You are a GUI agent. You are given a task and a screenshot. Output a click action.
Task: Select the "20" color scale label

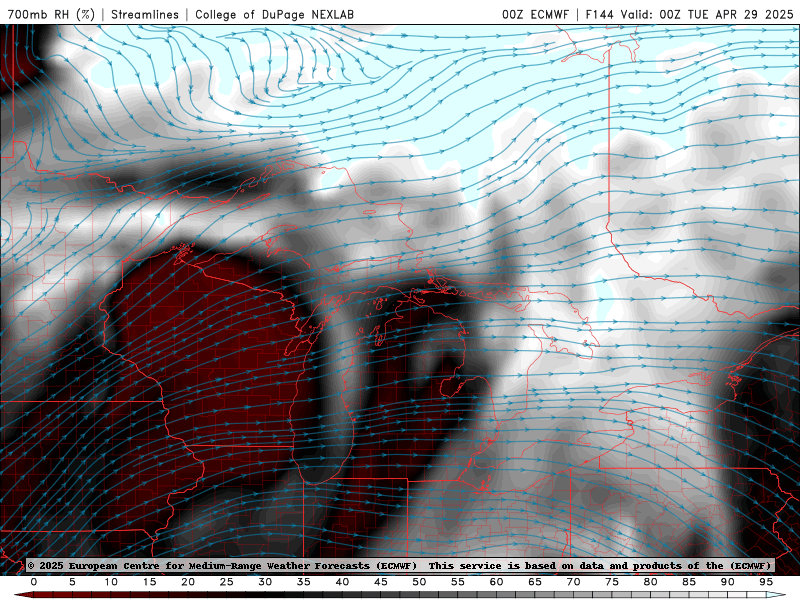188,582
